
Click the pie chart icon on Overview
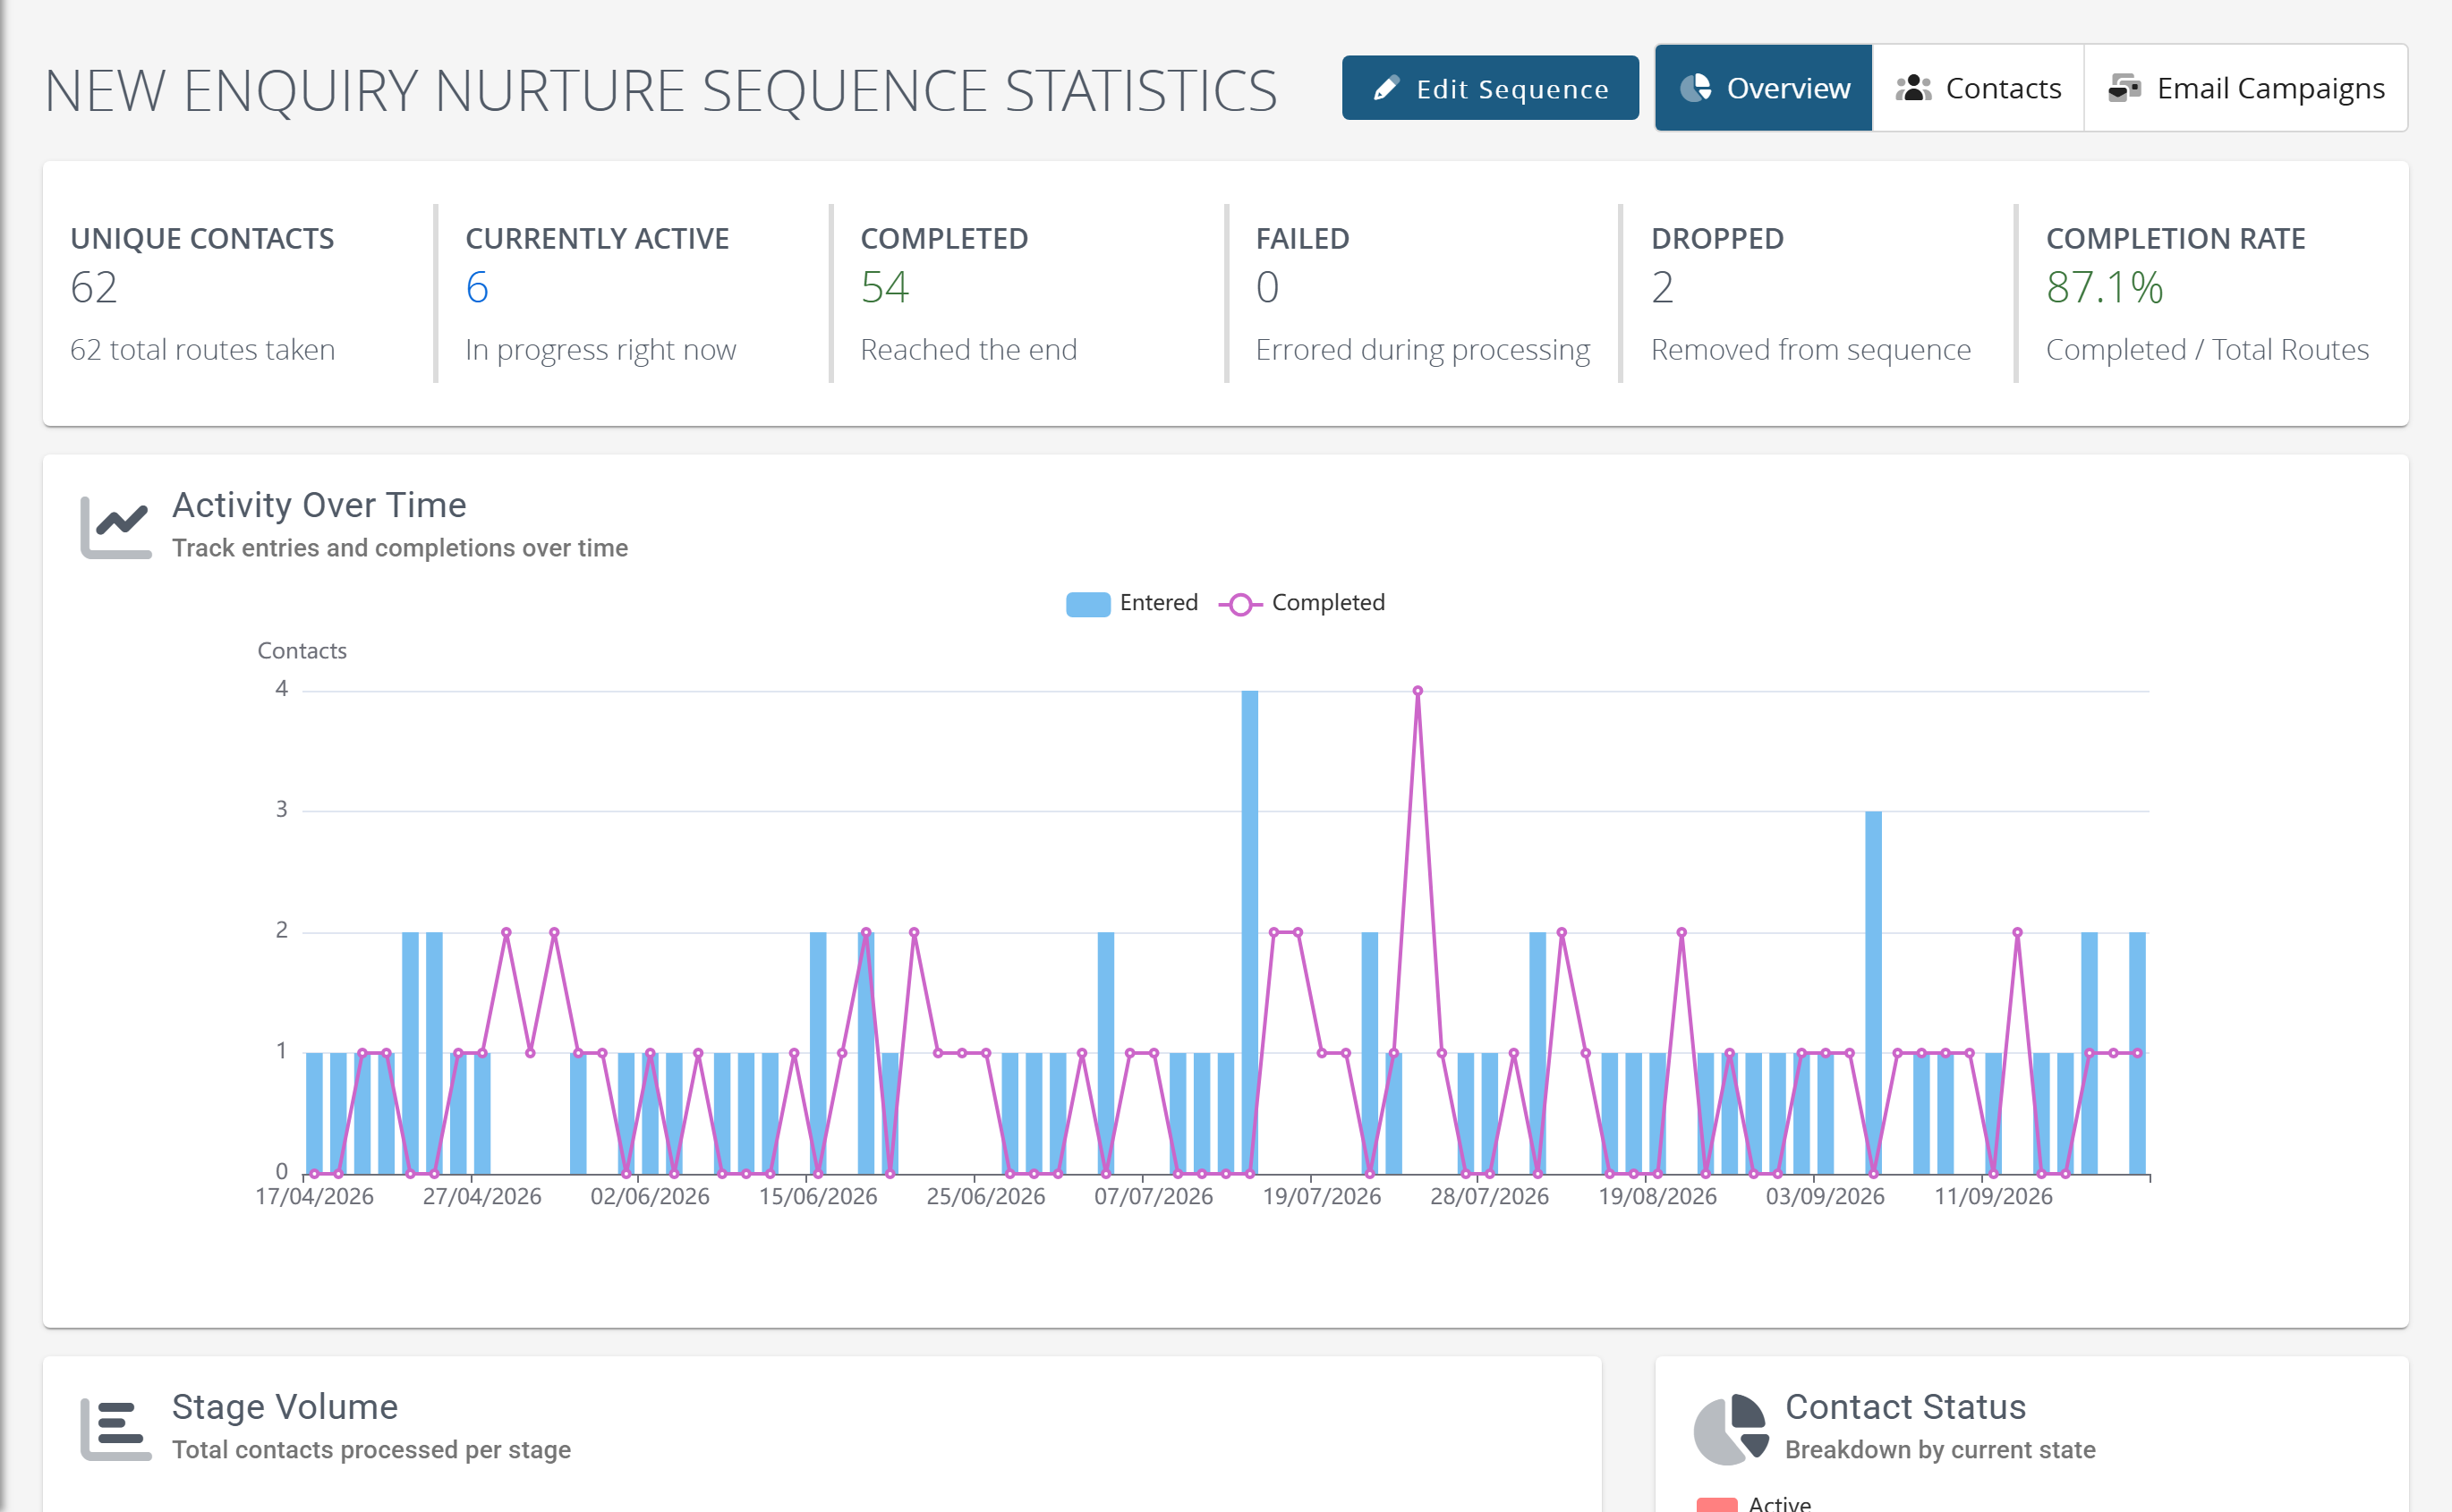(x=1695, y=88)
